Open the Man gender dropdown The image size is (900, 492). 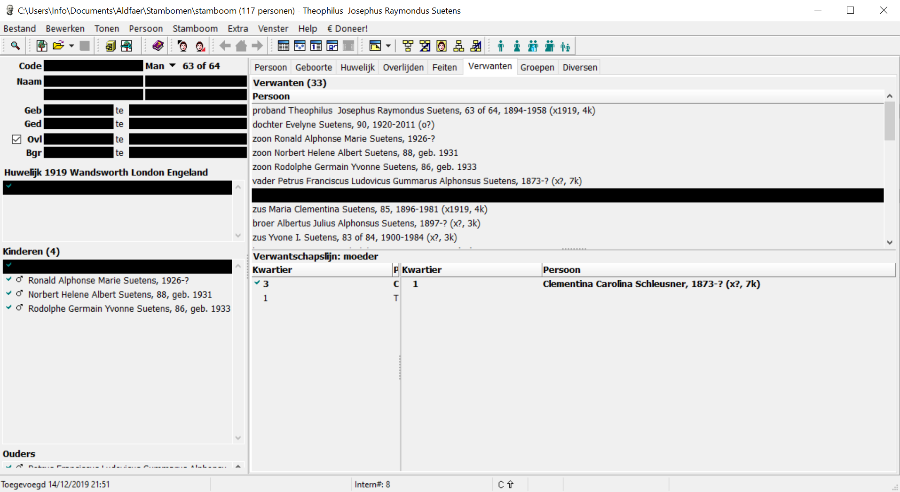pos(172,66)
